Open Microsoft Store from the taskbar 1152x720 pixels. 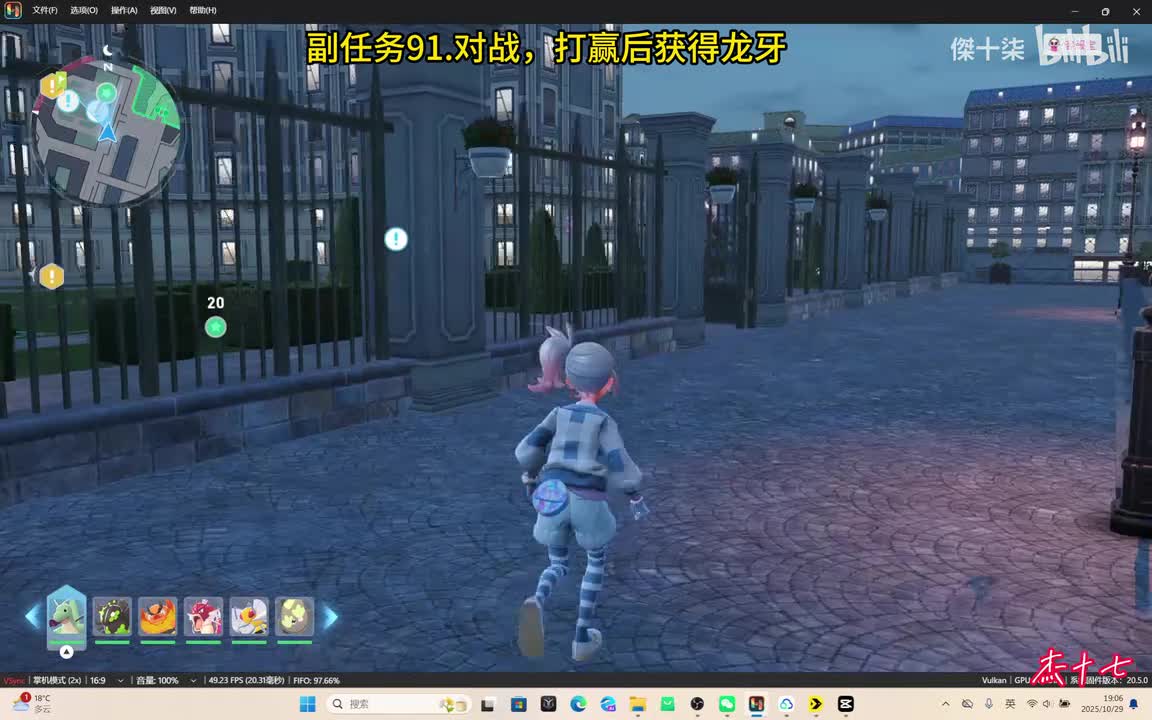[x=519, y=704]
